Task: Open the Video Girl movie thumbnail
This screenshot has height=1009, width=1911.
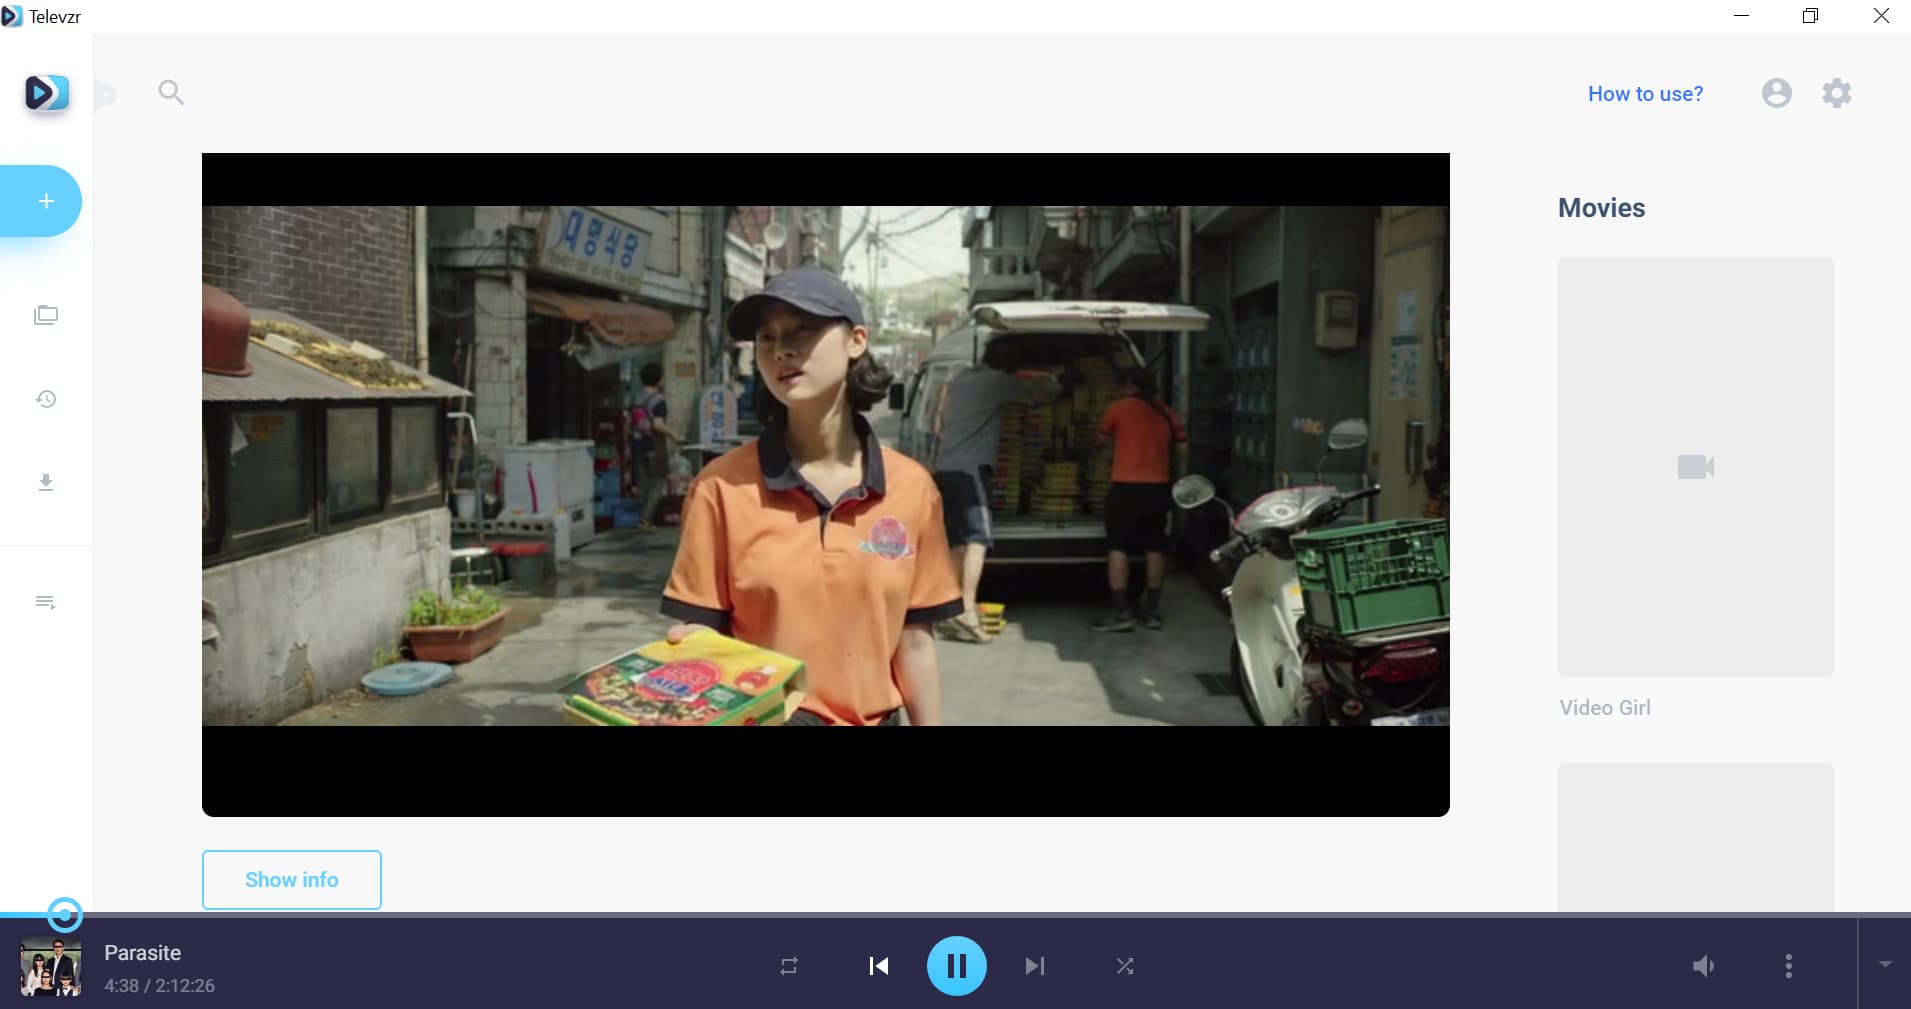Action: 1696,467
